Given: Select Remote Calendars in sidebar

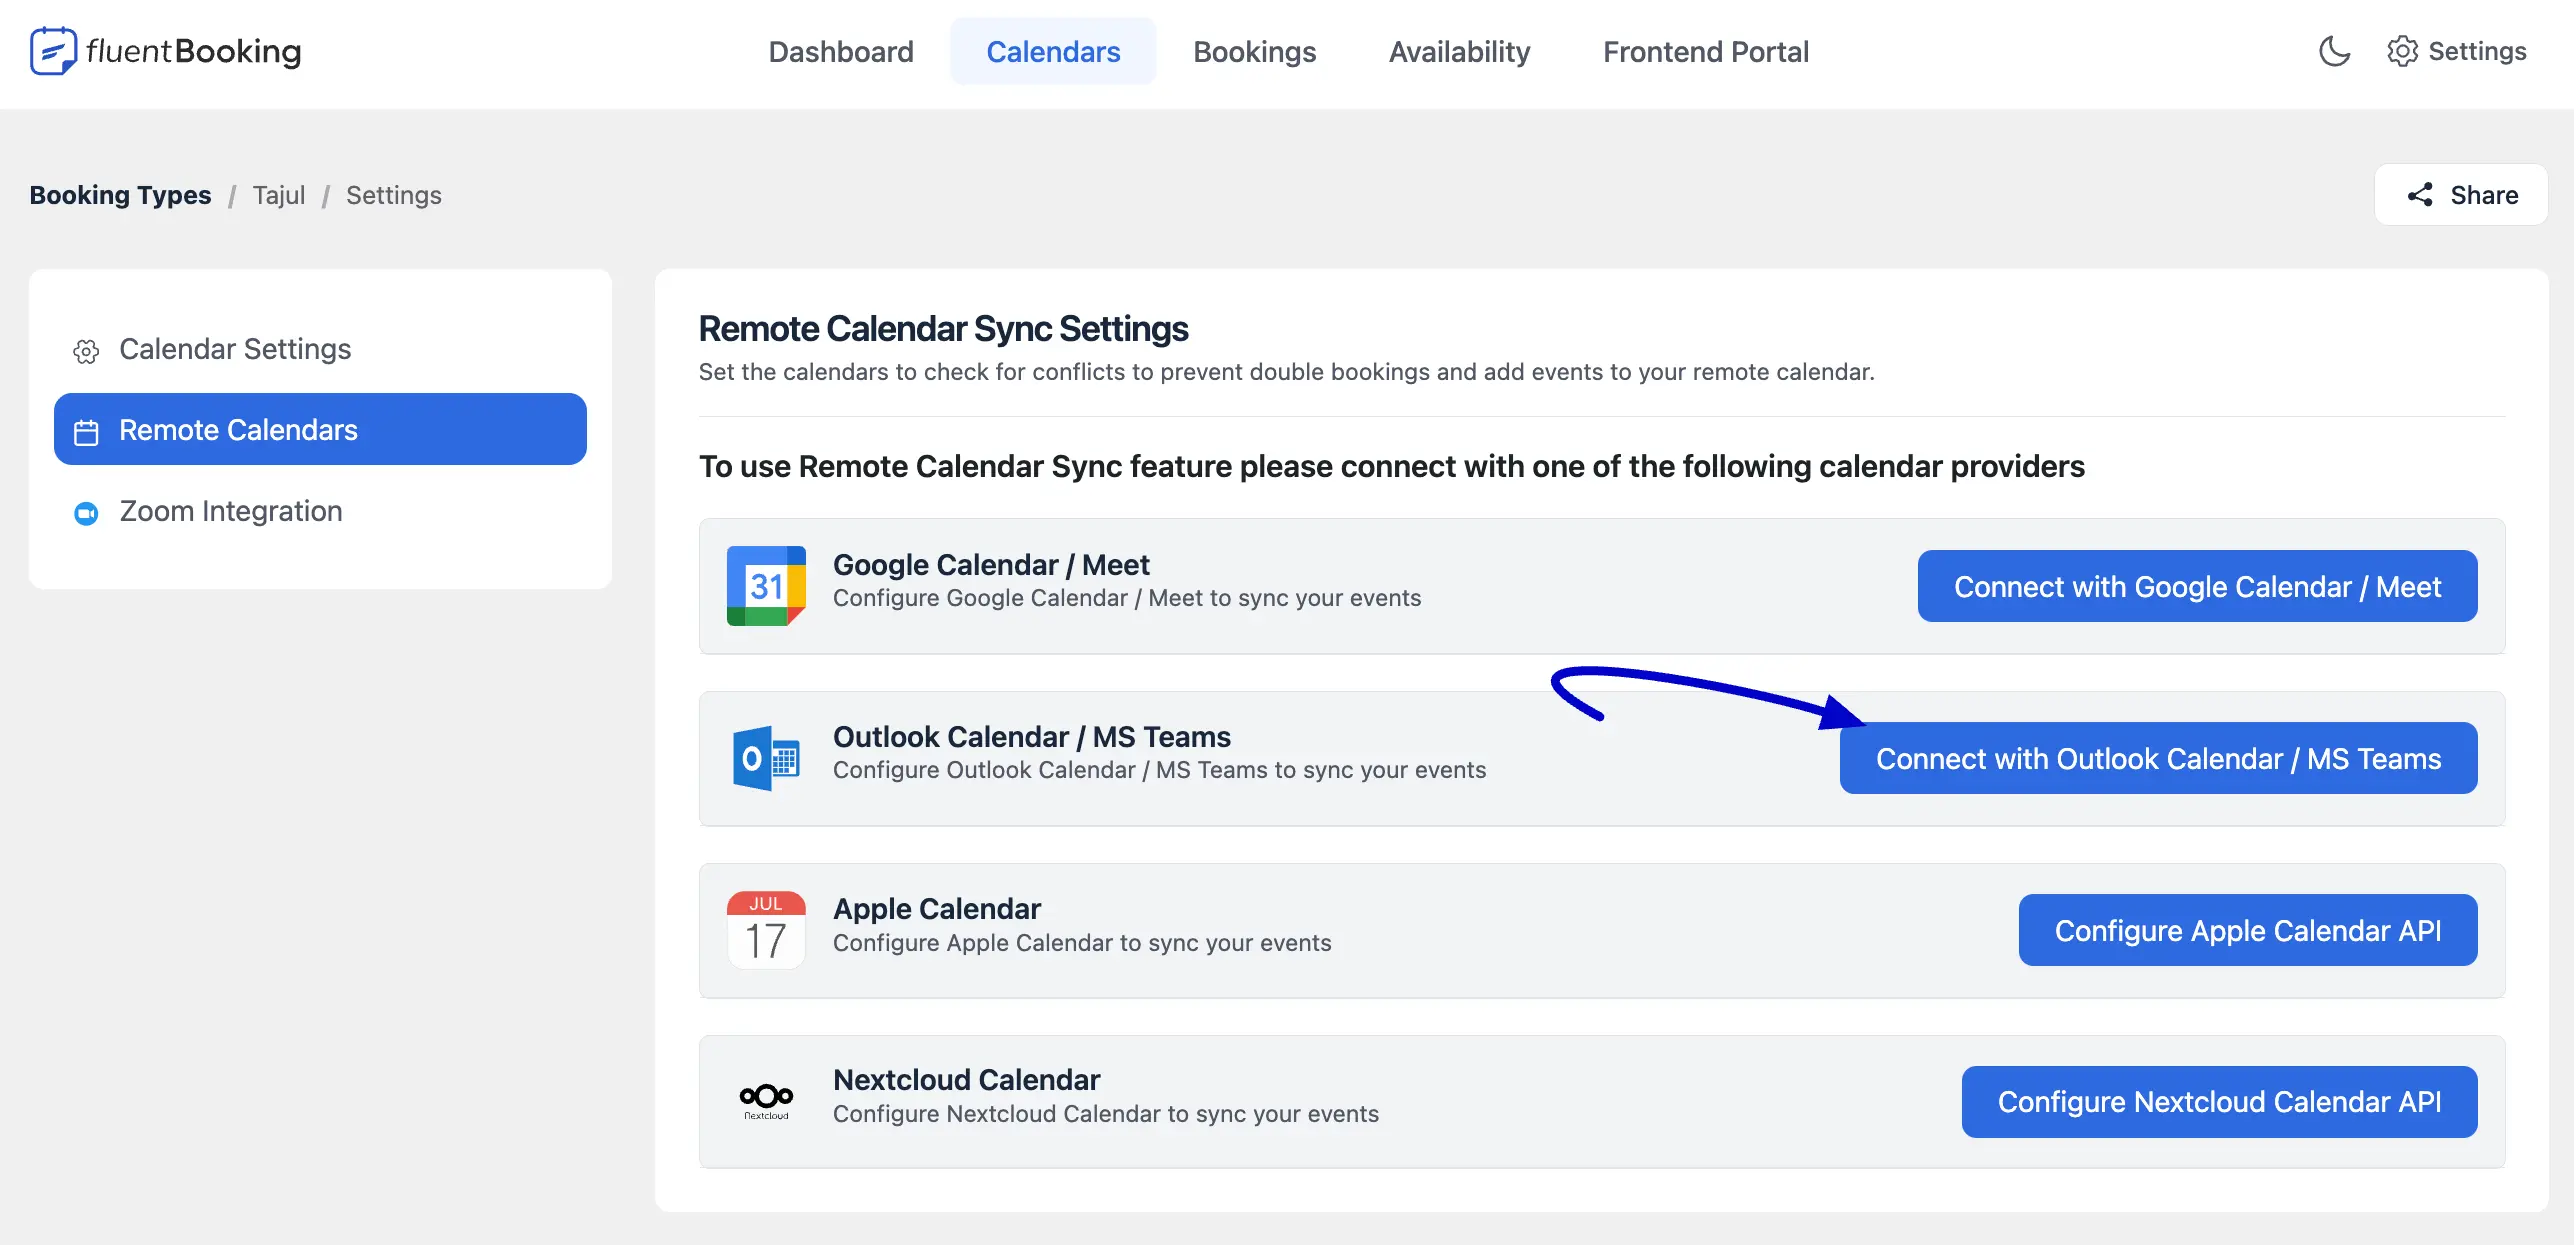Looking at the screenshot, I should [x=320, y=429].
